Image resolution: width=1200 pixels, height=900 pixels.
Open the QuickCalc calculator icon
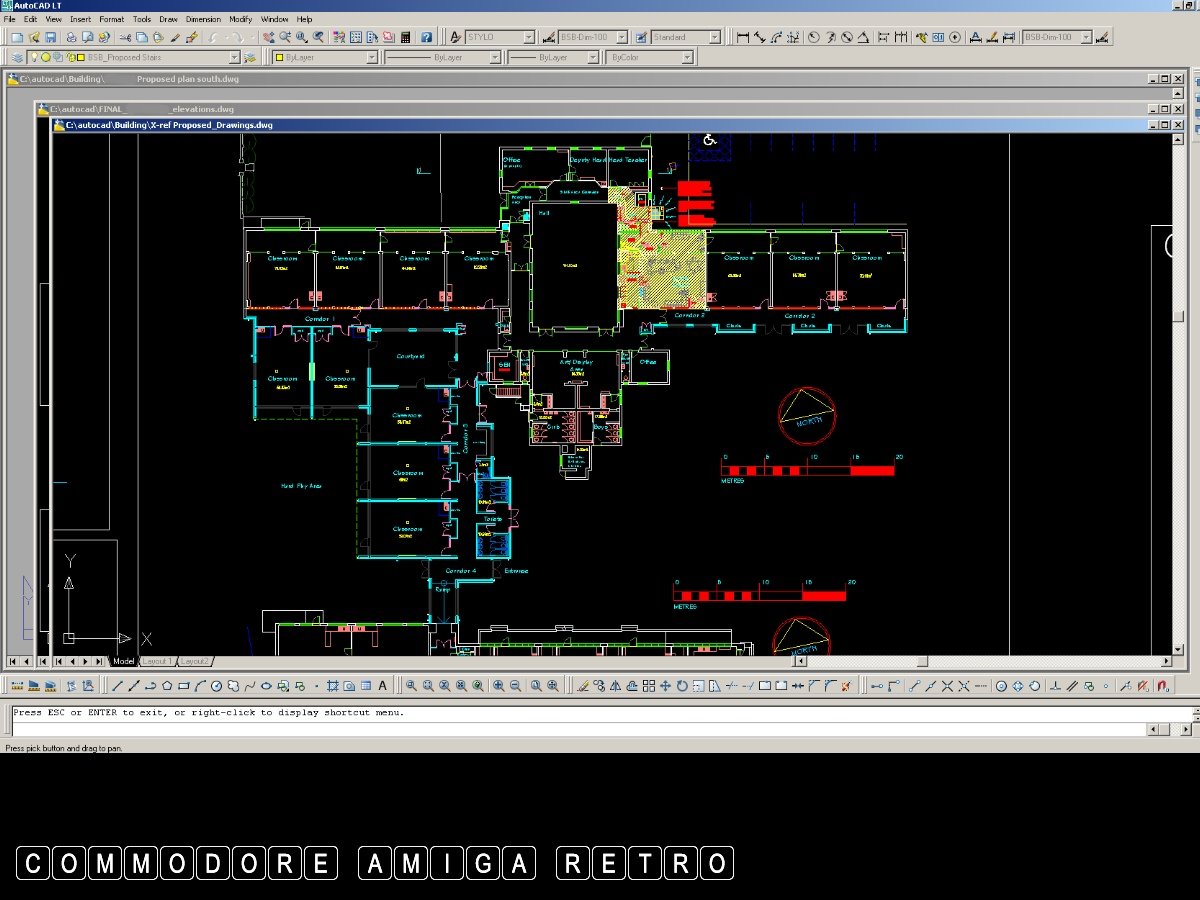pyautogui.click(x=405, y=37)
